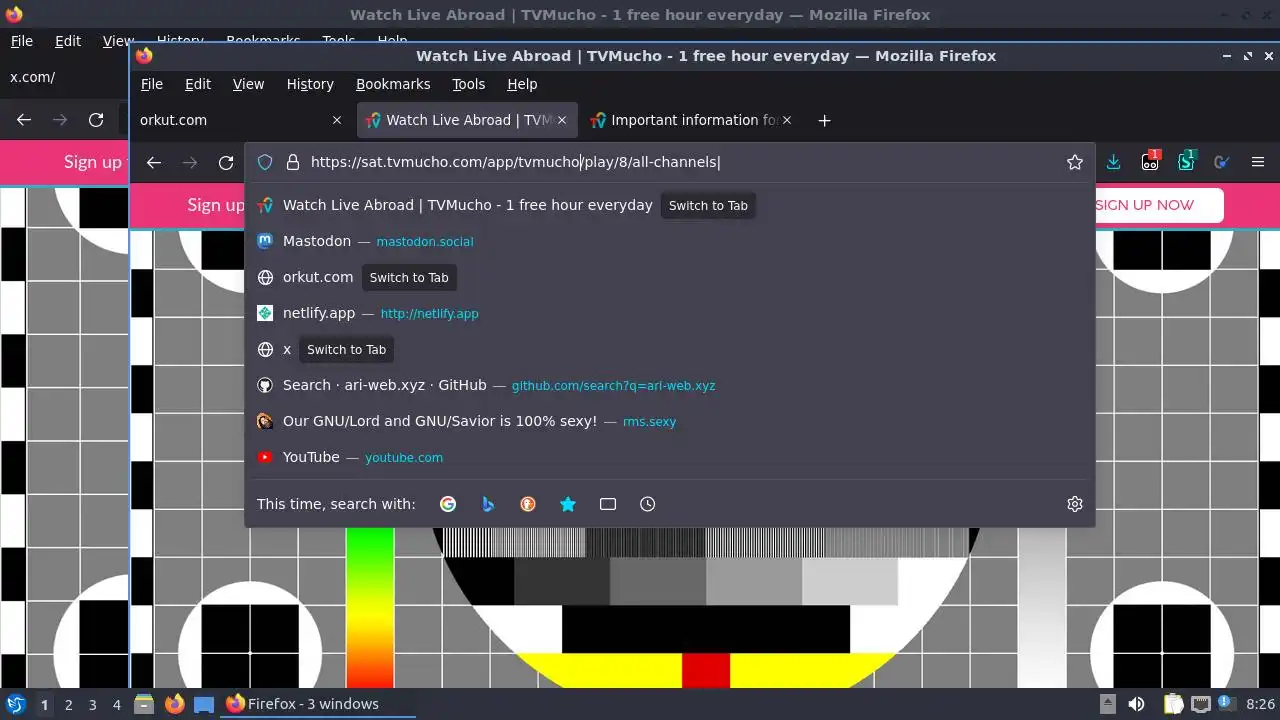The image size is (1280, 720).
Task: Click the userscript extension icon beside hamburger menu
Action: 1221,162
